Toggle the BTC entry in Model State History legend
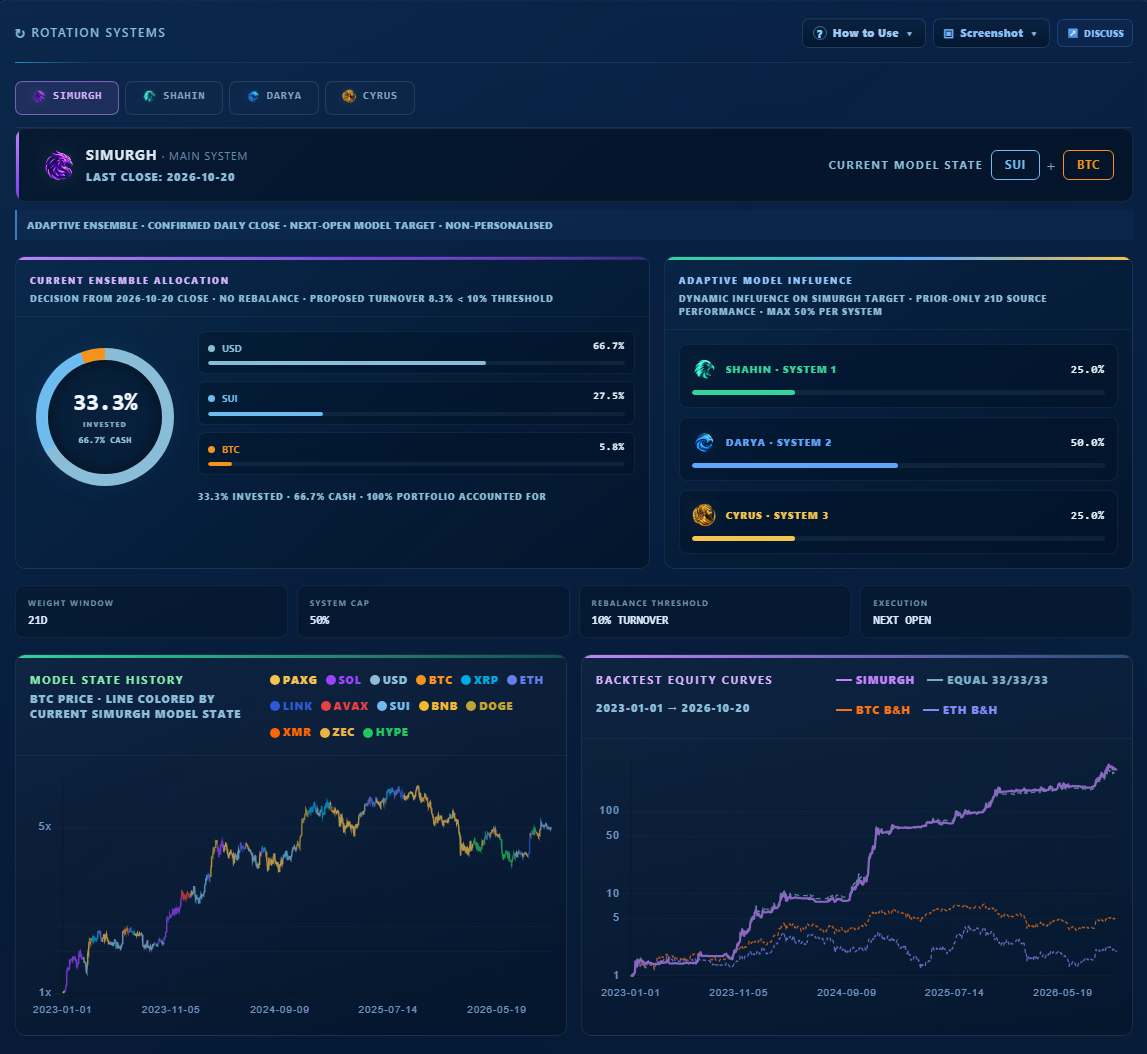The height and width of the screenshot is (1054, 1147). (435, 680)
